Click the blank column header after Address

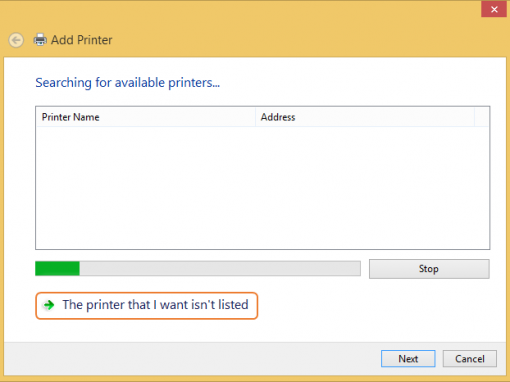(x=482, y=117)
